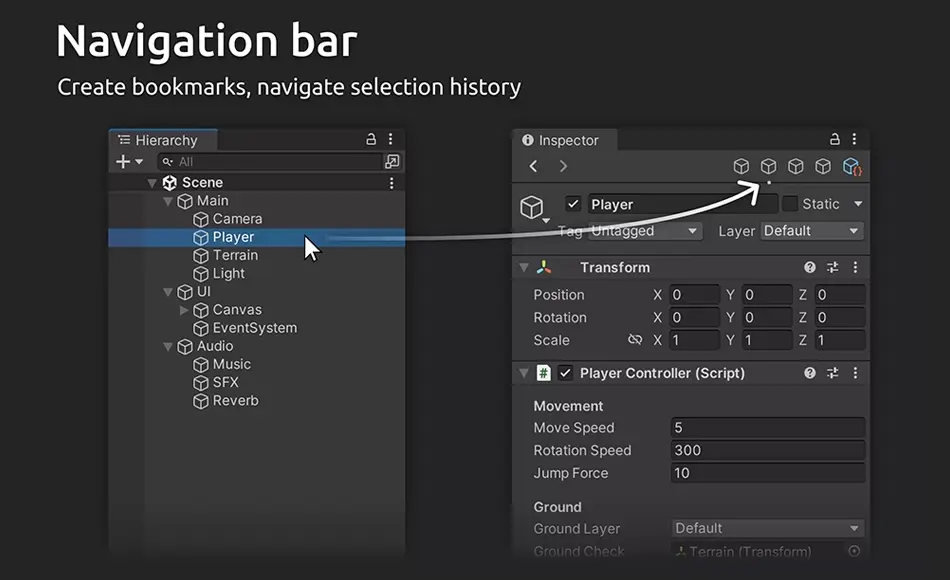Disable the Player Controller script checkbox

566,373
